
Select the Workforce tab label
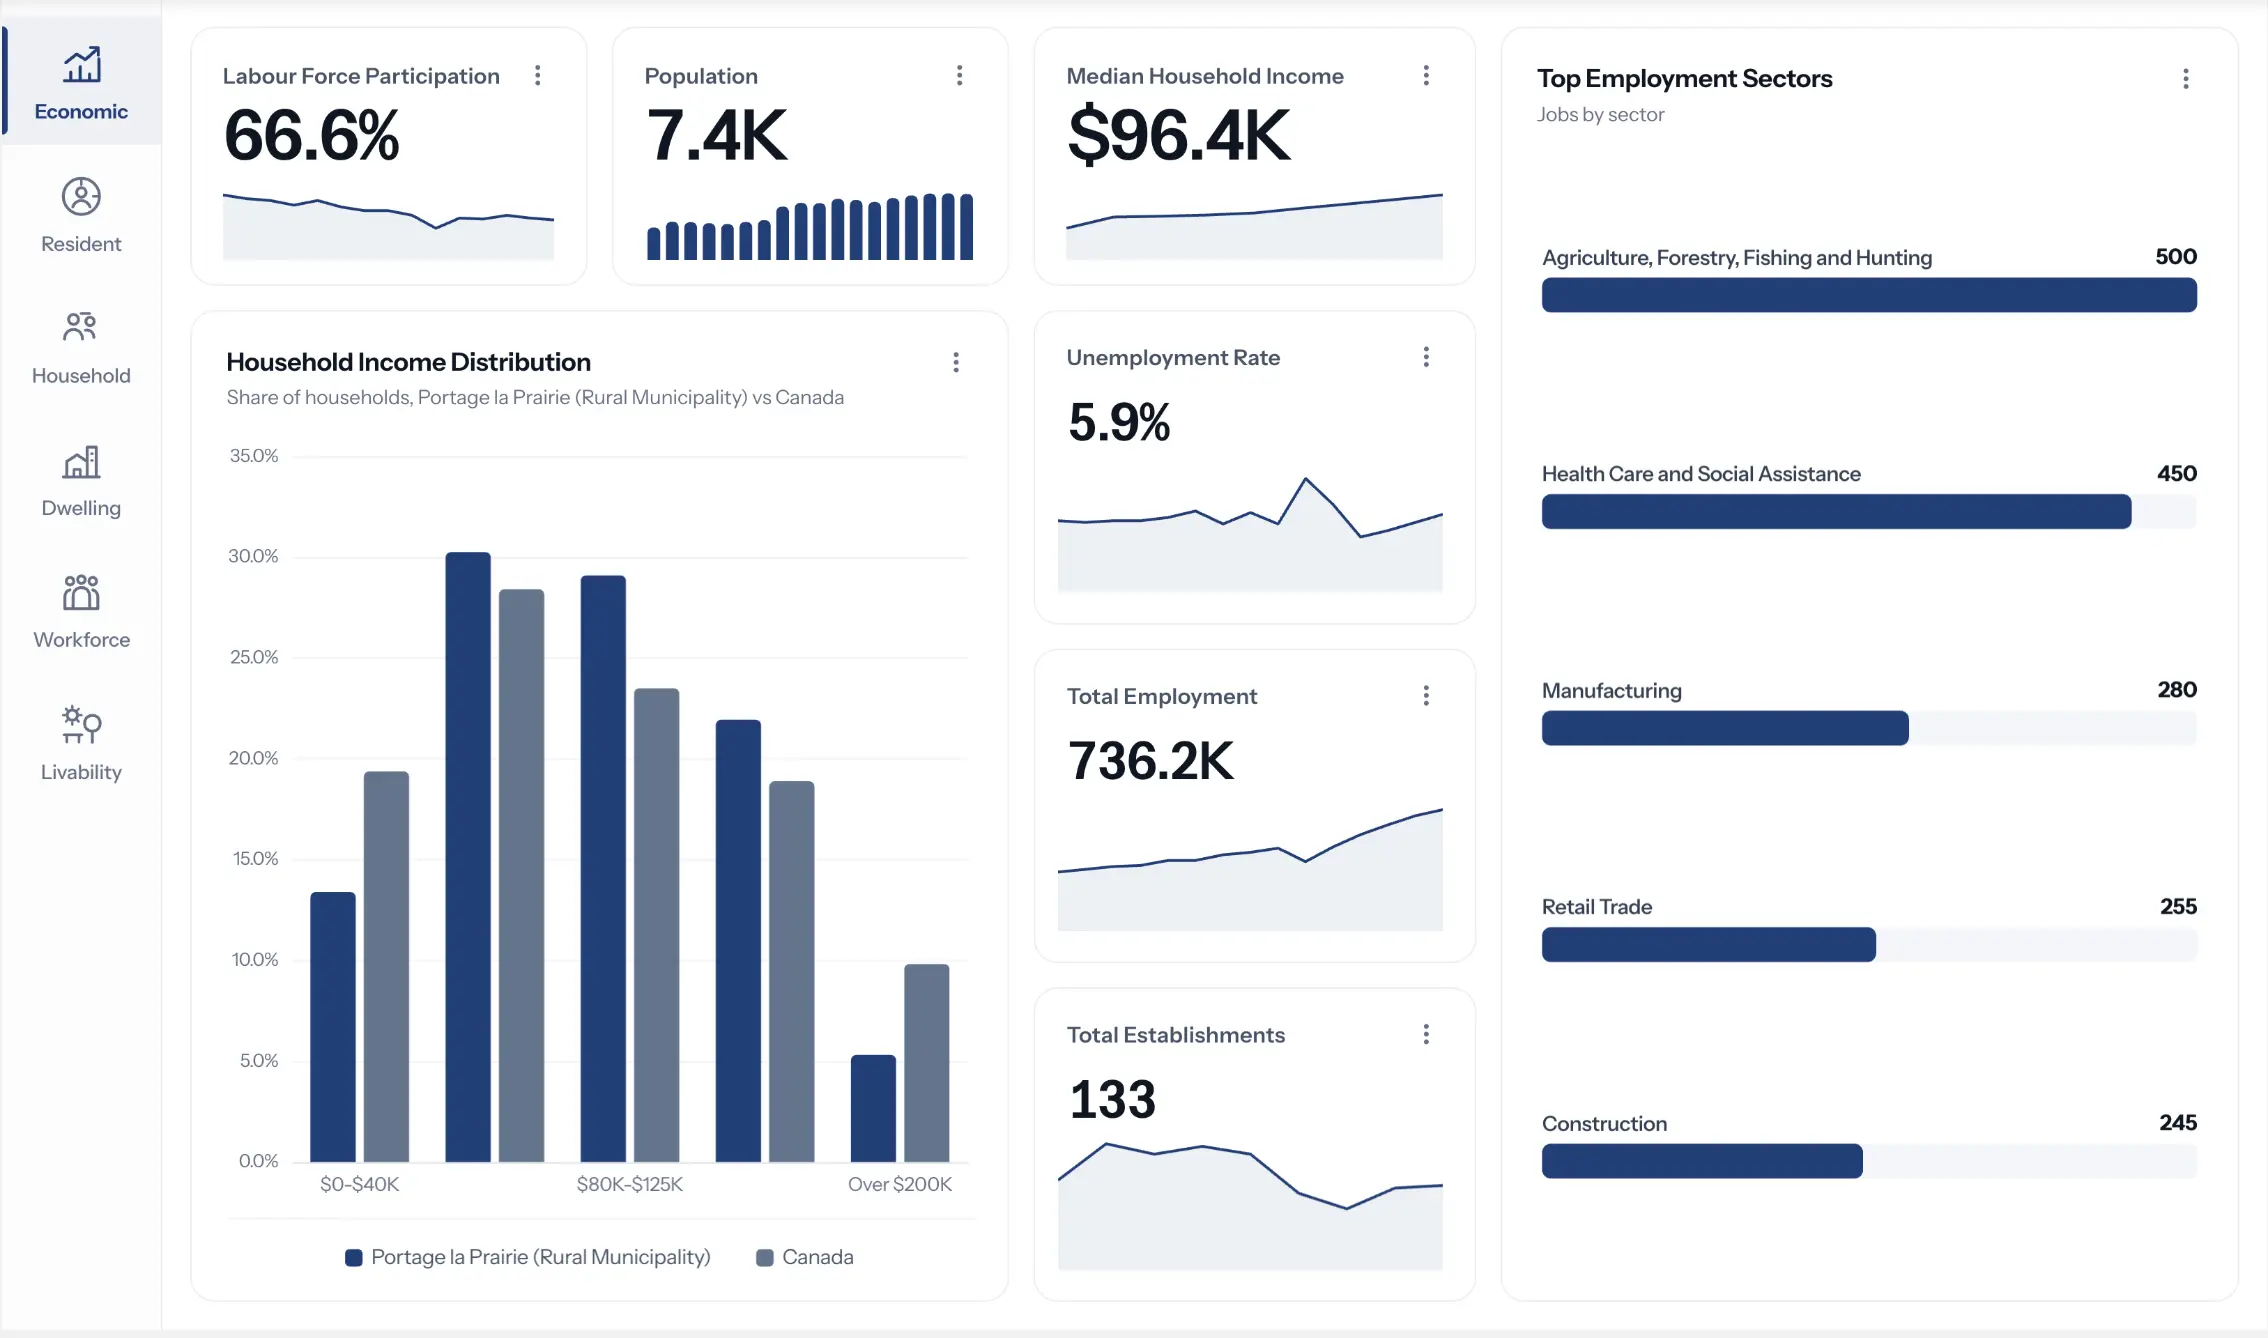[x=82, y=640]
